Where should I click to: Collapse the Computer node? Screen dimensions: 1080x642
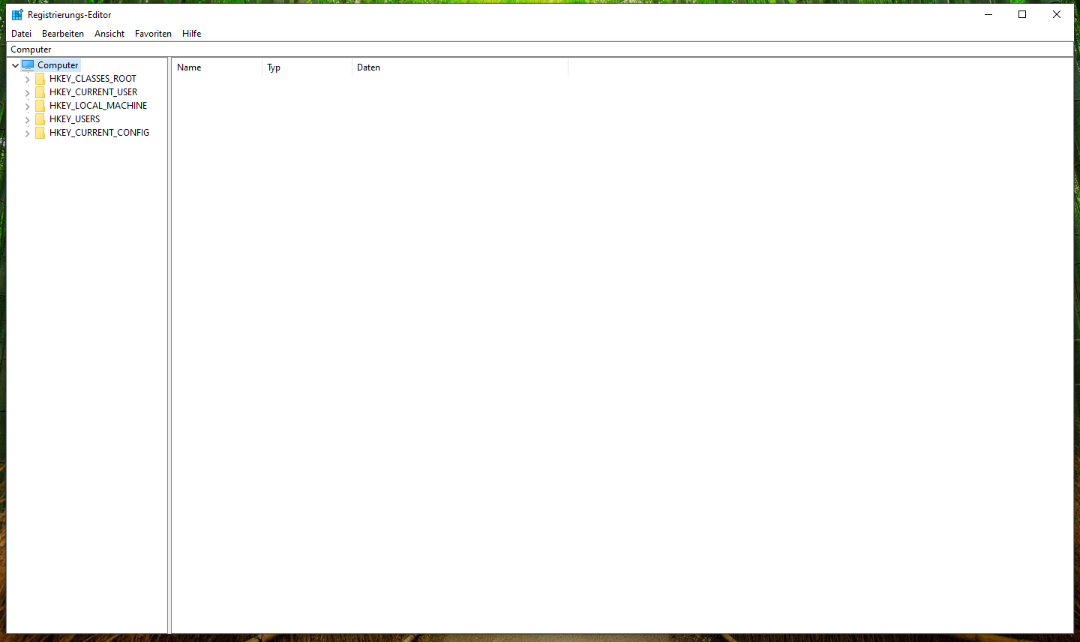pos(16,64)
